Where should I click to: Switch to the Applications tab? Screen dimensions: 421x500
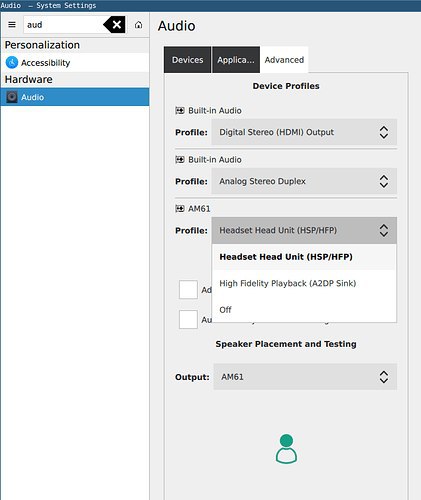point(236,60)
